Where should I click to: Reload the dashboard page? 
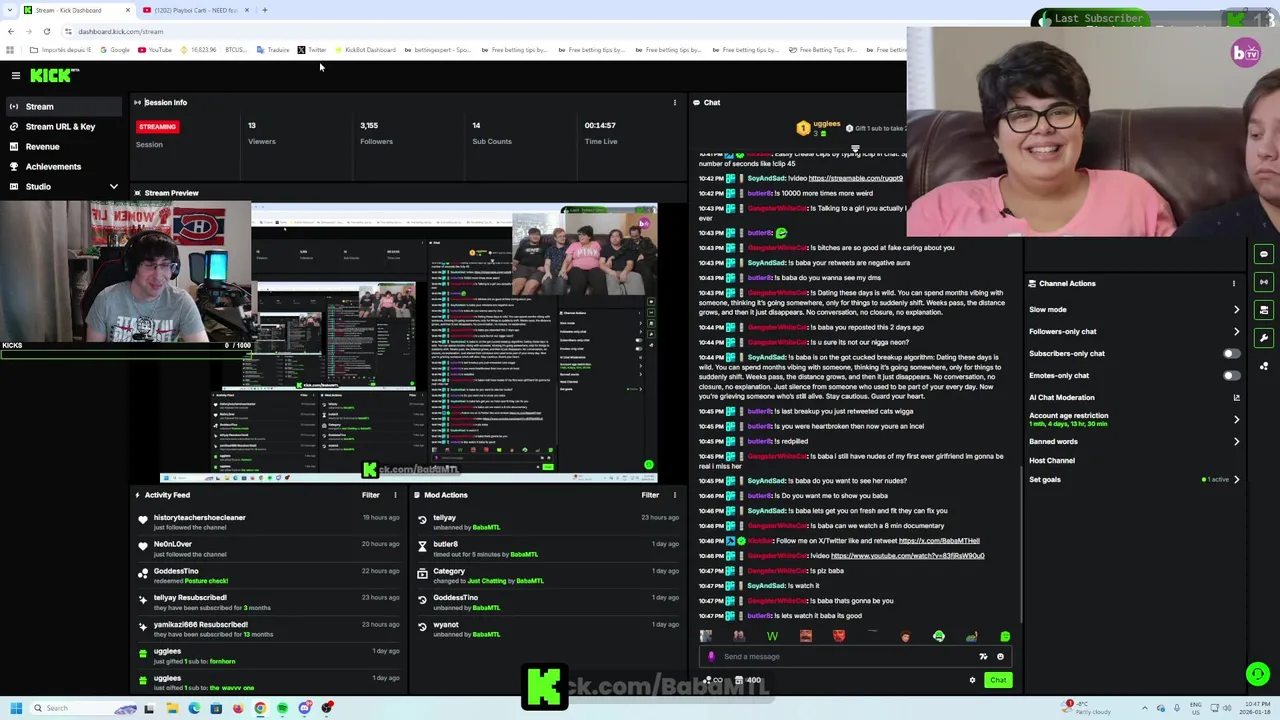click(46, 31)
